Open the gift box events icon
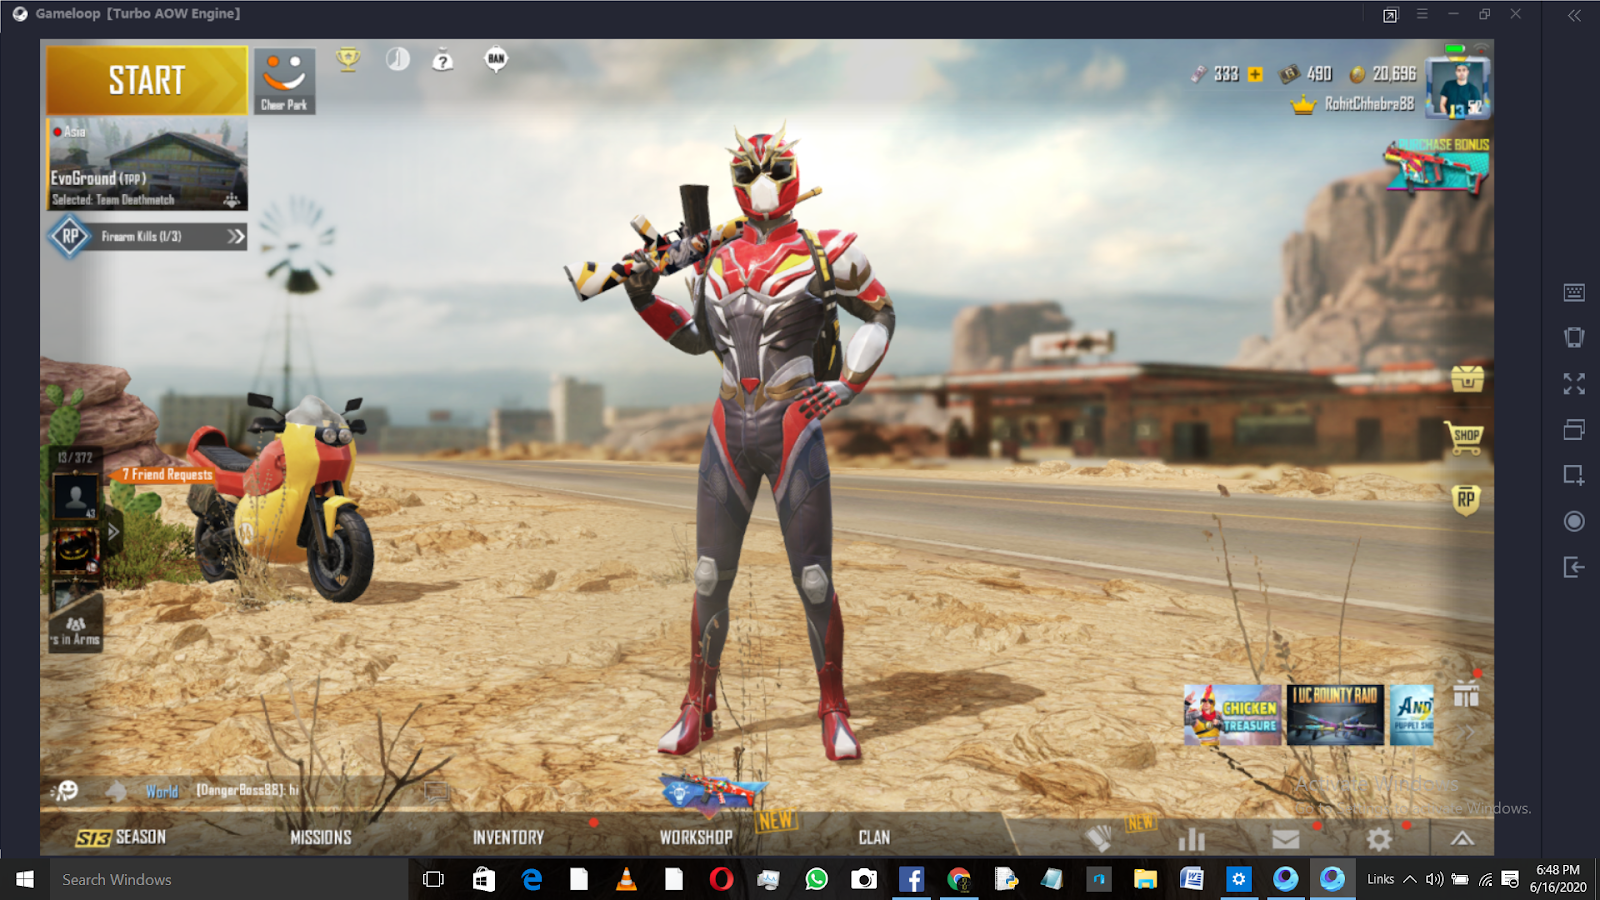This screenshot has height=900, width=1600. [x=1466, y=694]
